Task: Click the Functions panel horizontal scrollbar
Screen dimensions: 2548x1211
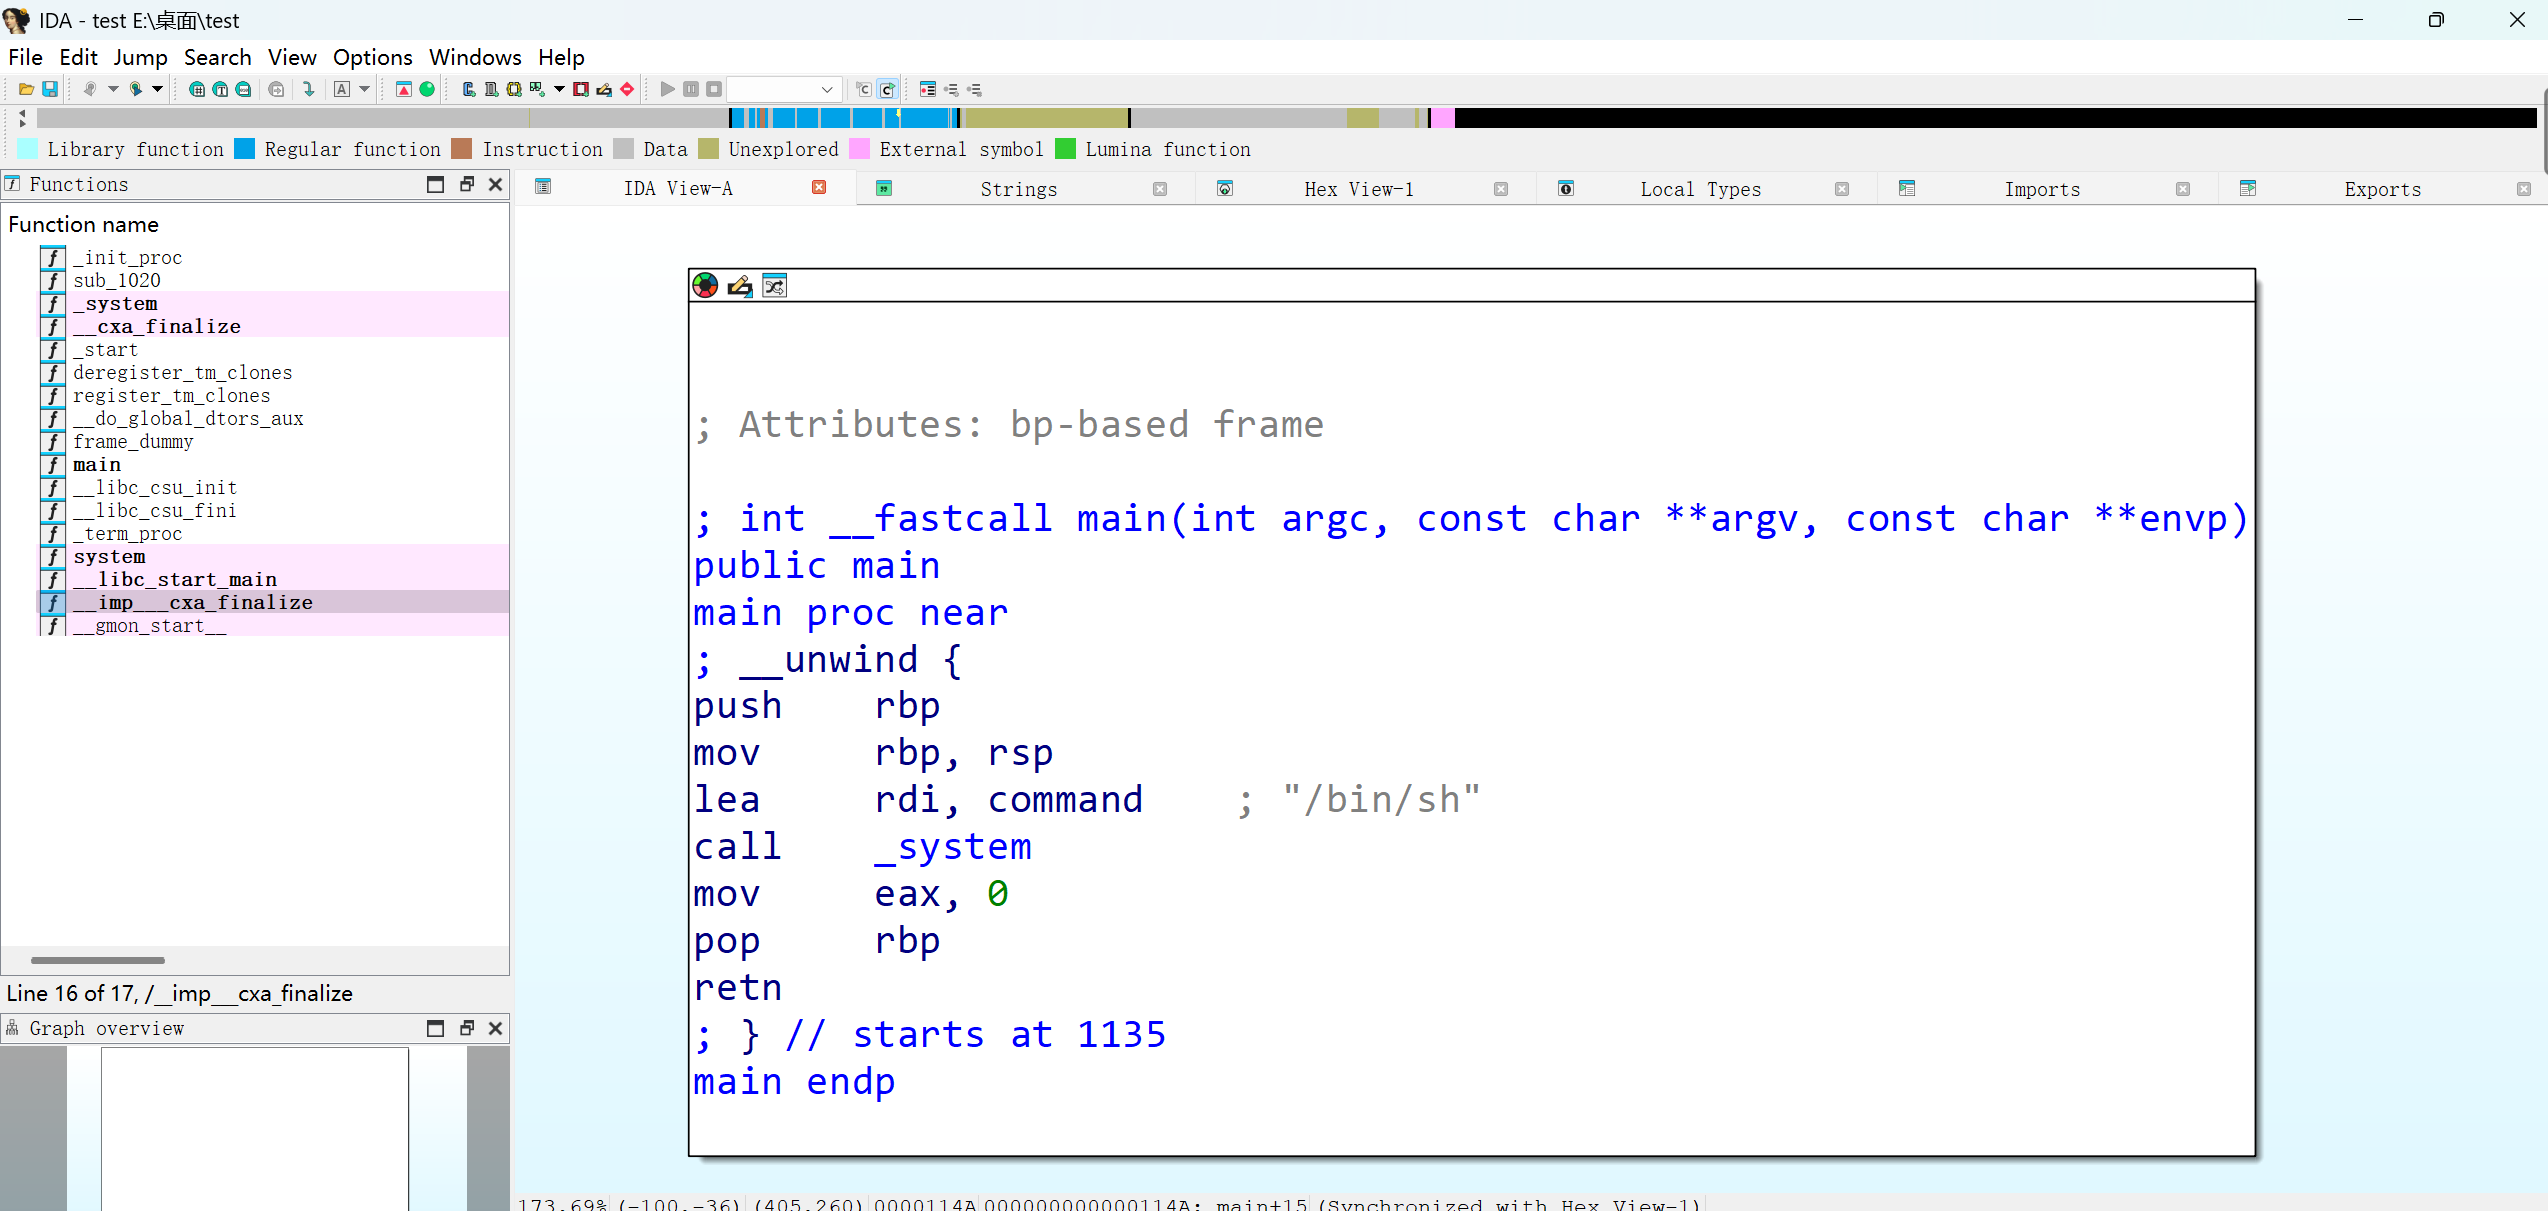Action: pyautogui.click(x=97, y=960)
